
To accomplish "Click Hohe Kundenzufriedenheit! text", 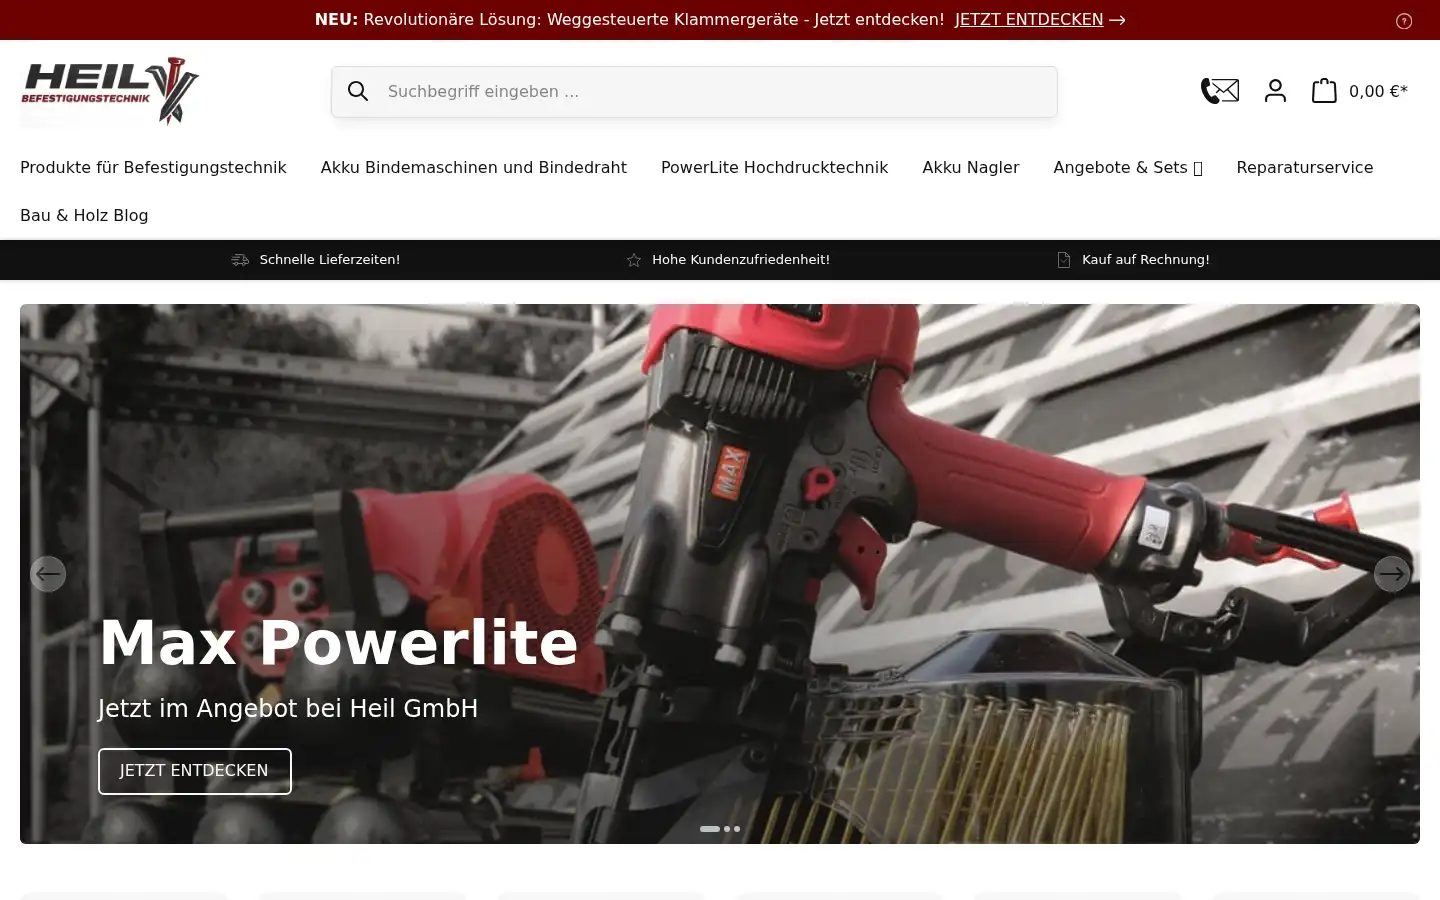I will click(x=741, y=260).
